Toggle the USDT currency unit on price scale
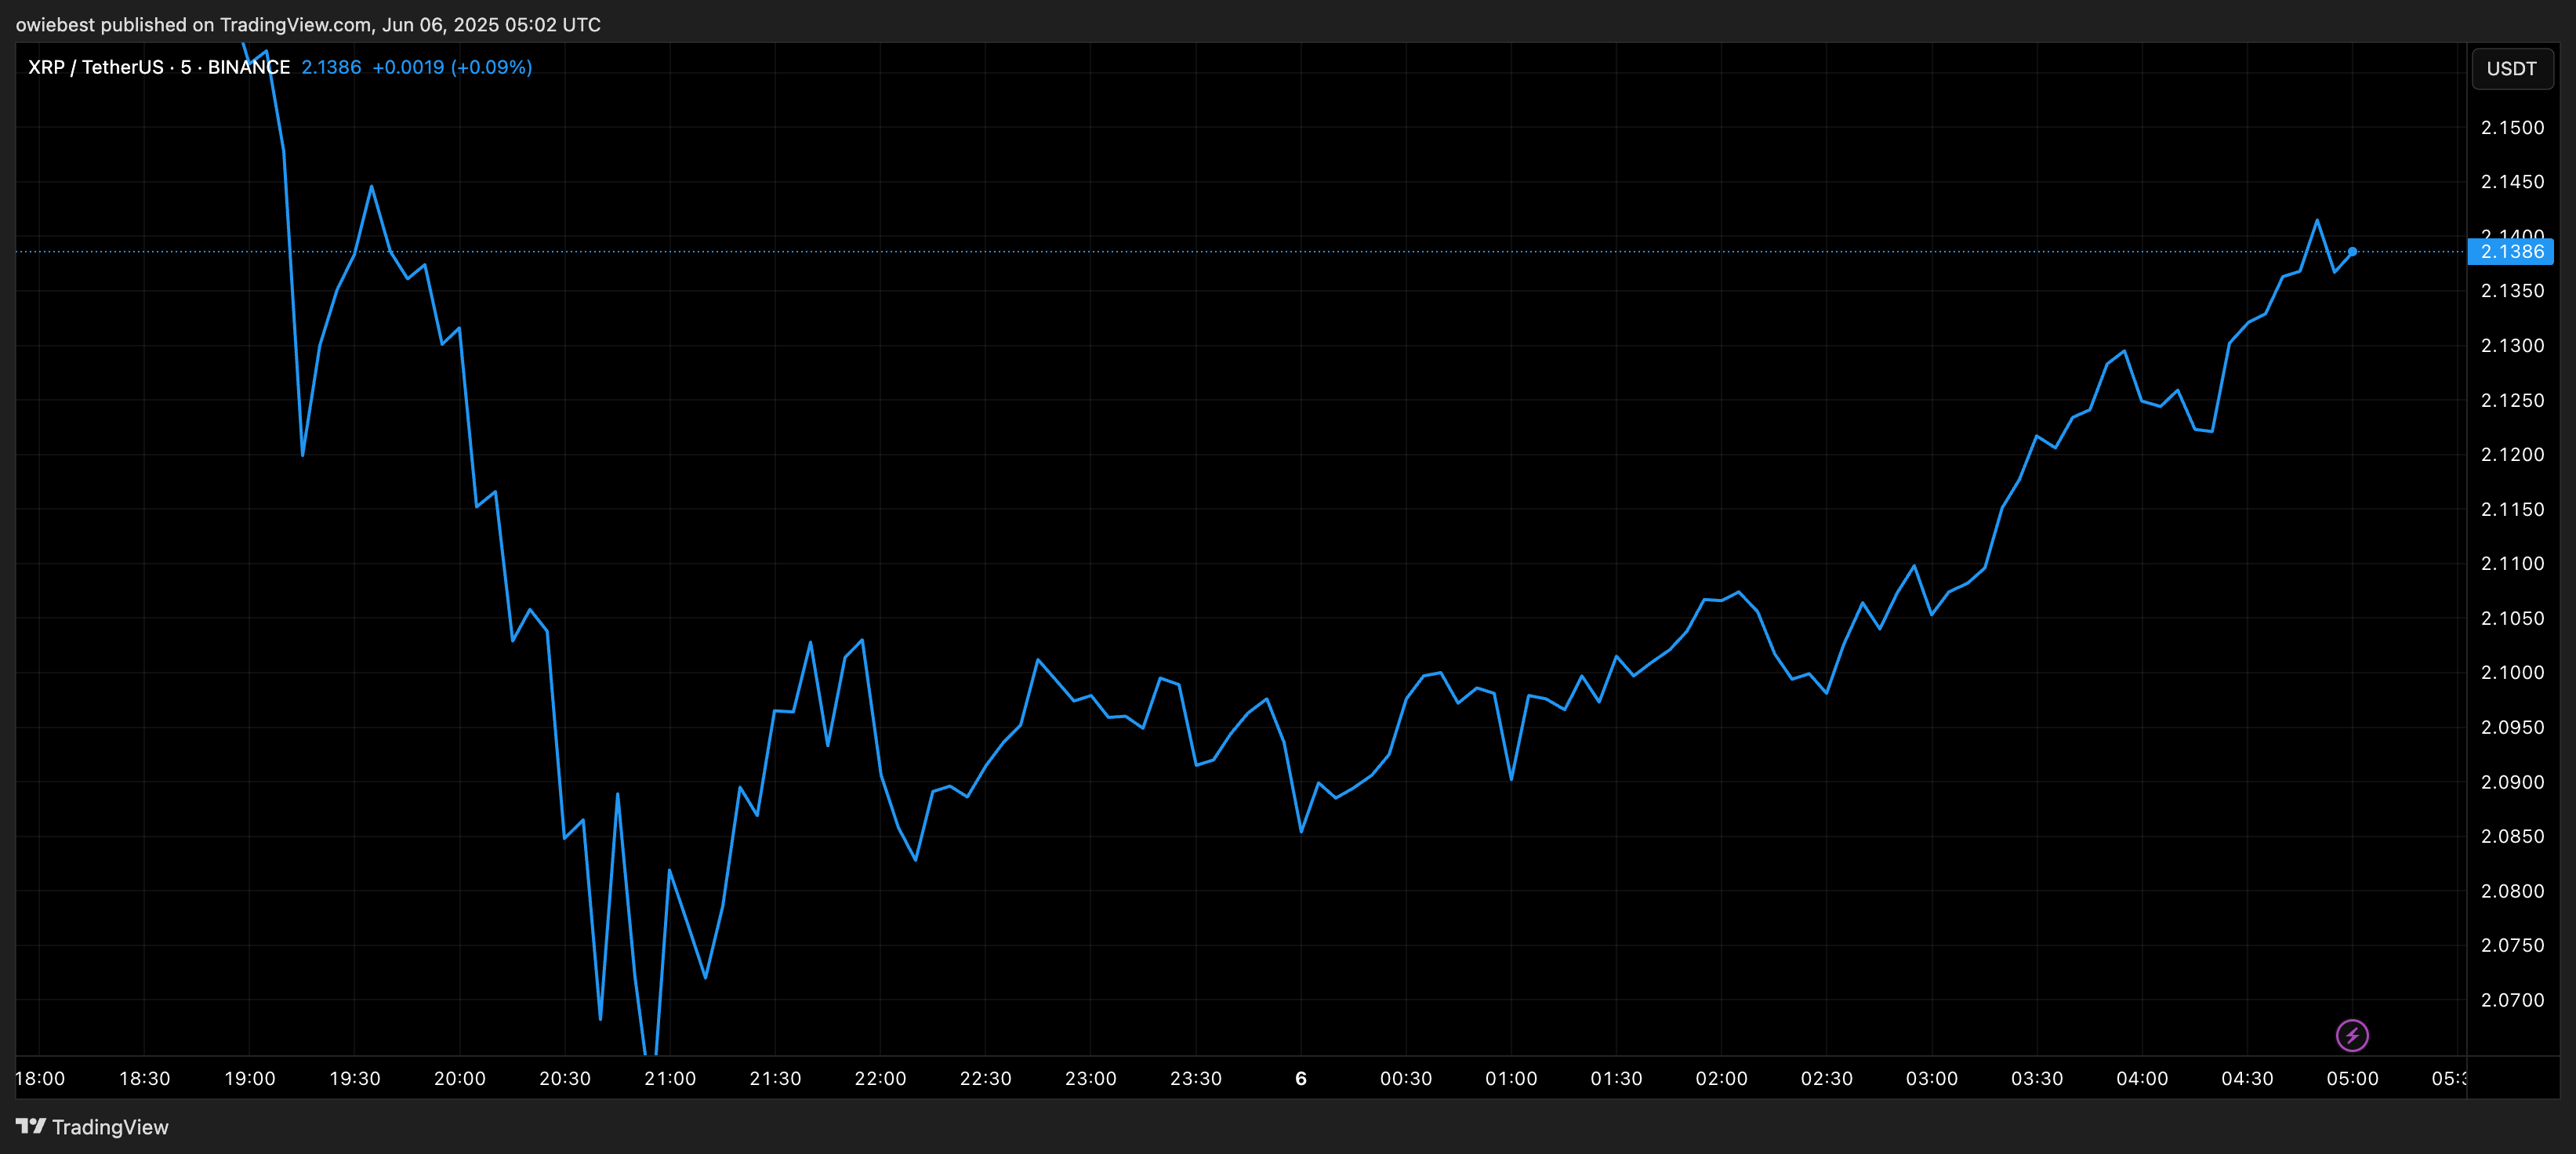Screen dimensions: 2576x1154 pos(2512,68)
